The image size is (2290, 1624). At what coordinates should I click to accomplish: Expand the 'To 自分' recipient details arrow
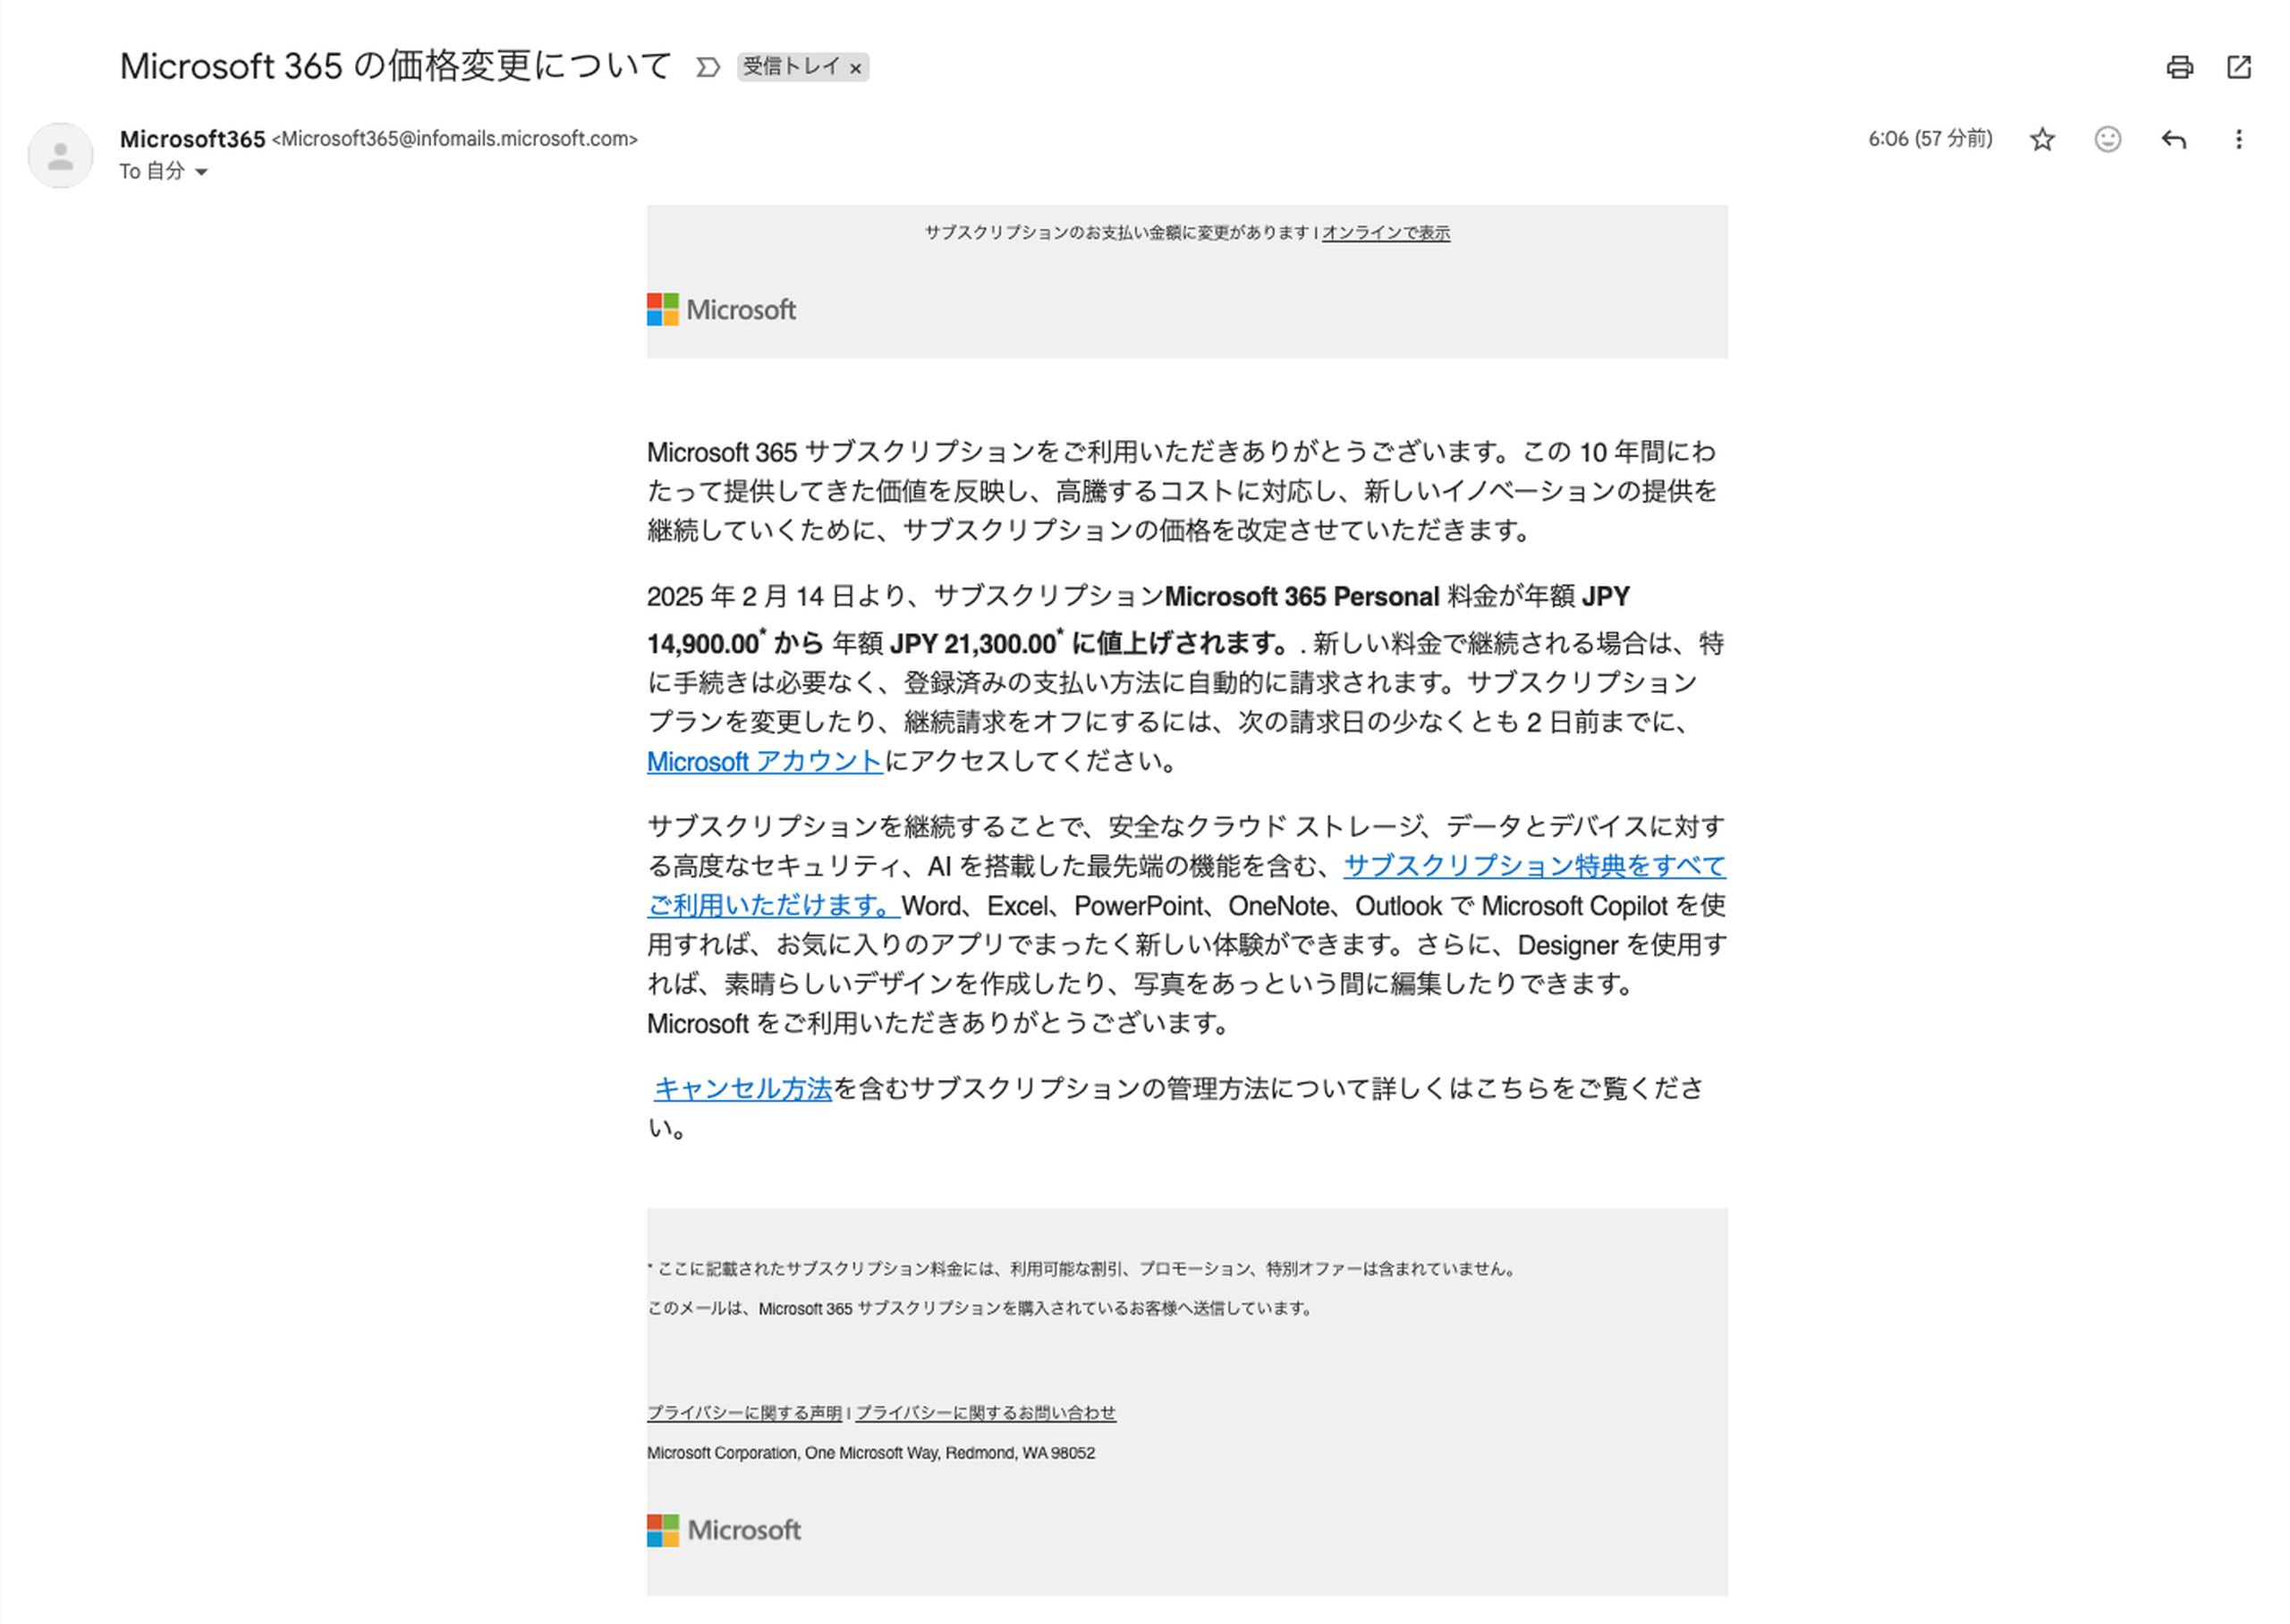pyautogui.click(x=201, y=172)
